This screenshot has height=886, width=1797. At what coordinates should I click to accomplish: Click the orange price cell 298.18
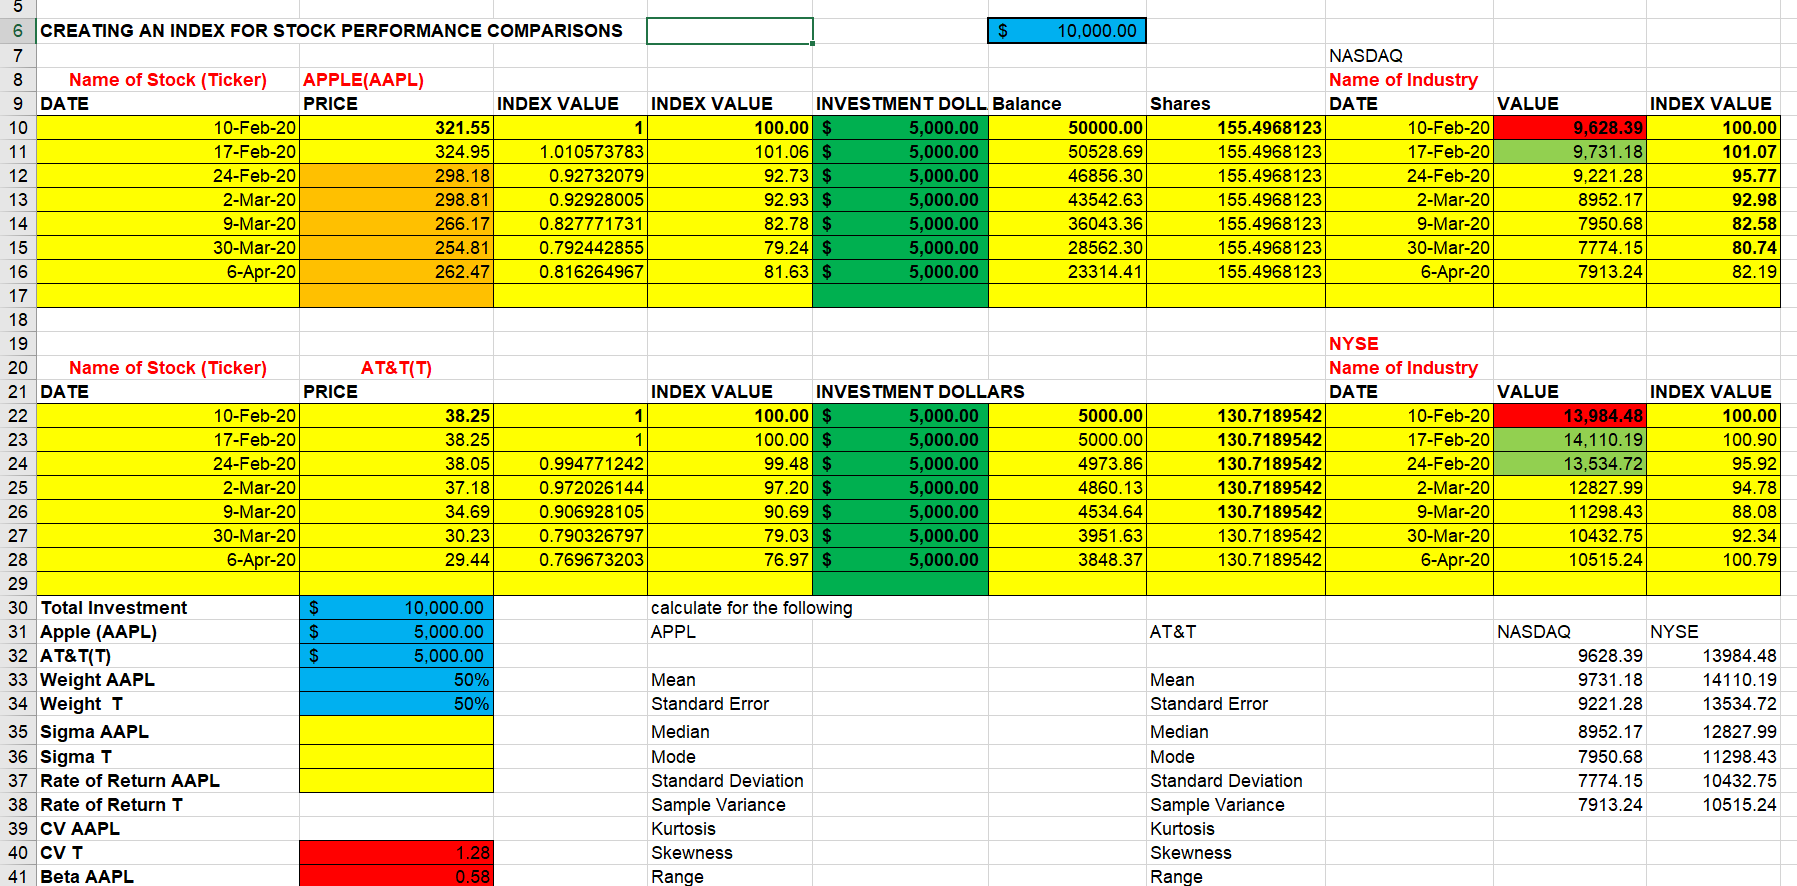pyautogui.click(x=397, y=176)
